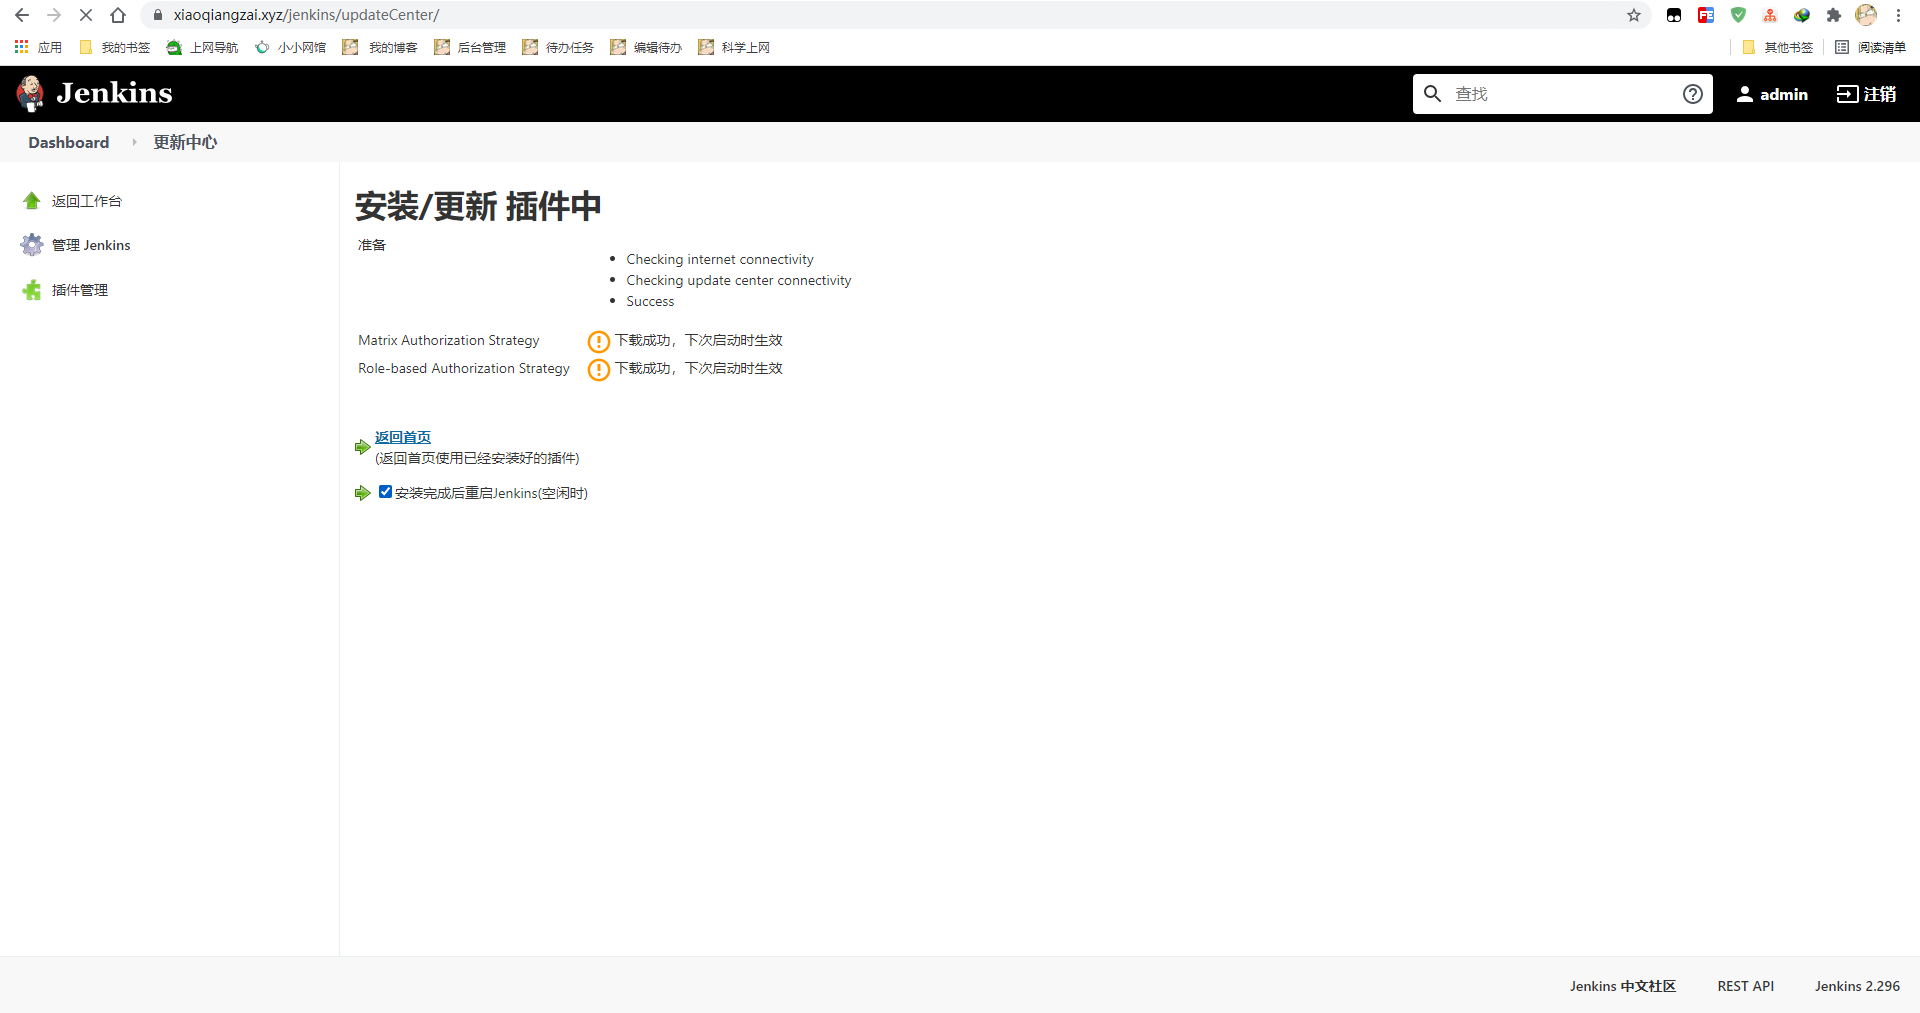Viewport: 1920px width, 1013px height.
Task: Open the admin user profile
Action: pos(1772,94)
